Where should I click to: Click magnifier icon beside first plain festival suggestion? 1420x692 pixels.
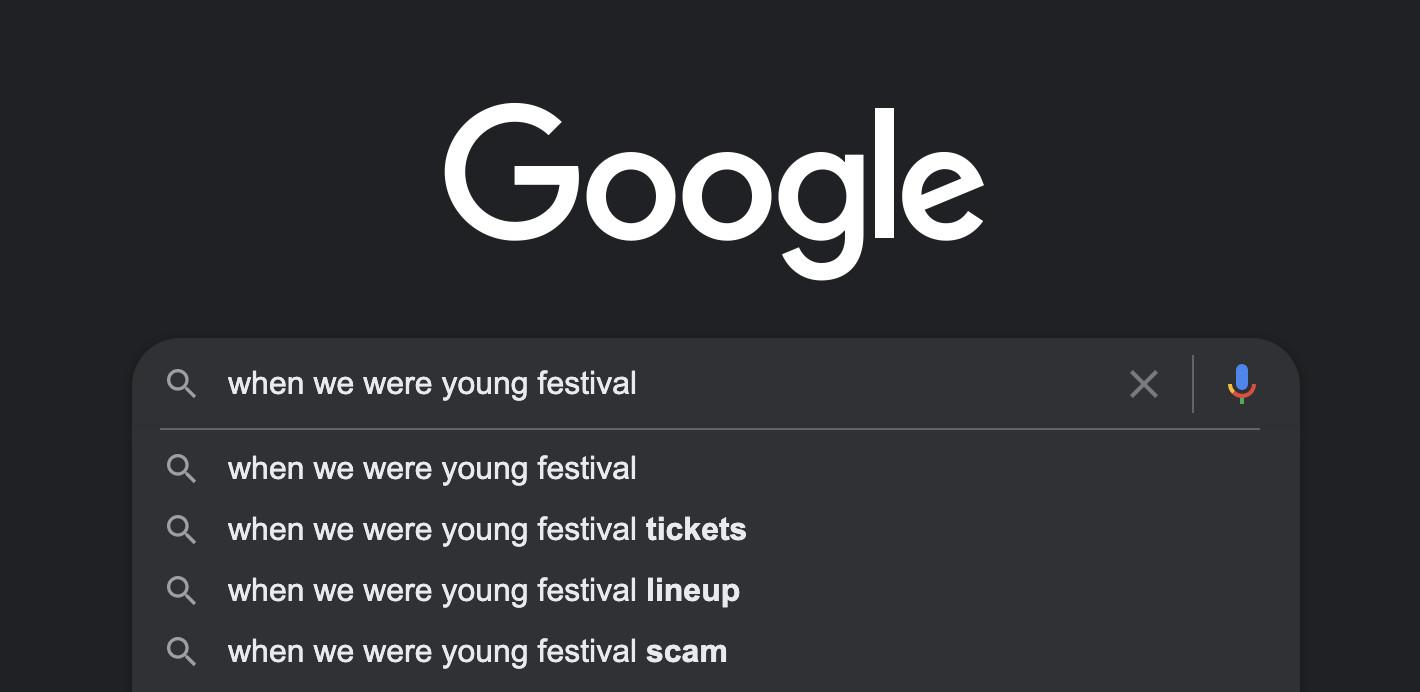(x=181, y=469)
